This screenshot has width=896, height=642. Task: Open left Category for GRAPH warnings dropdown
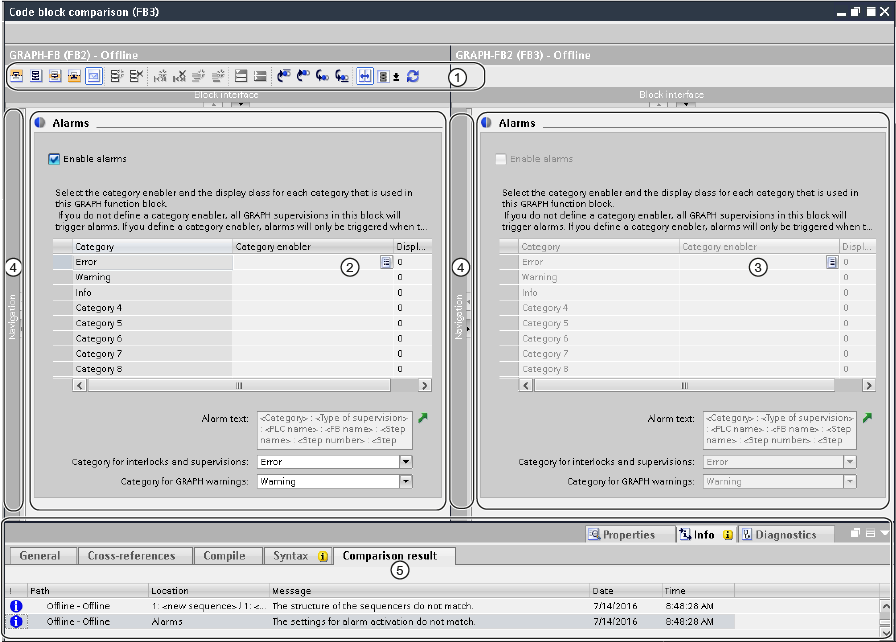click(406, 481)
